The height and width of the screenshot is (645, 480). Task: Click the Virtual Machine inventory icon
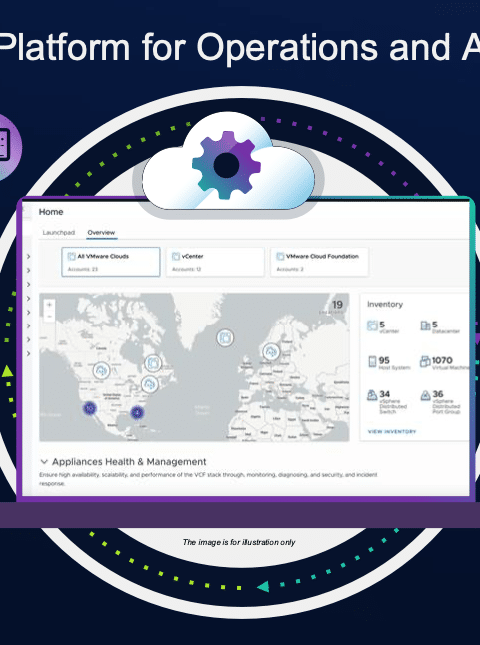[425, 361]
